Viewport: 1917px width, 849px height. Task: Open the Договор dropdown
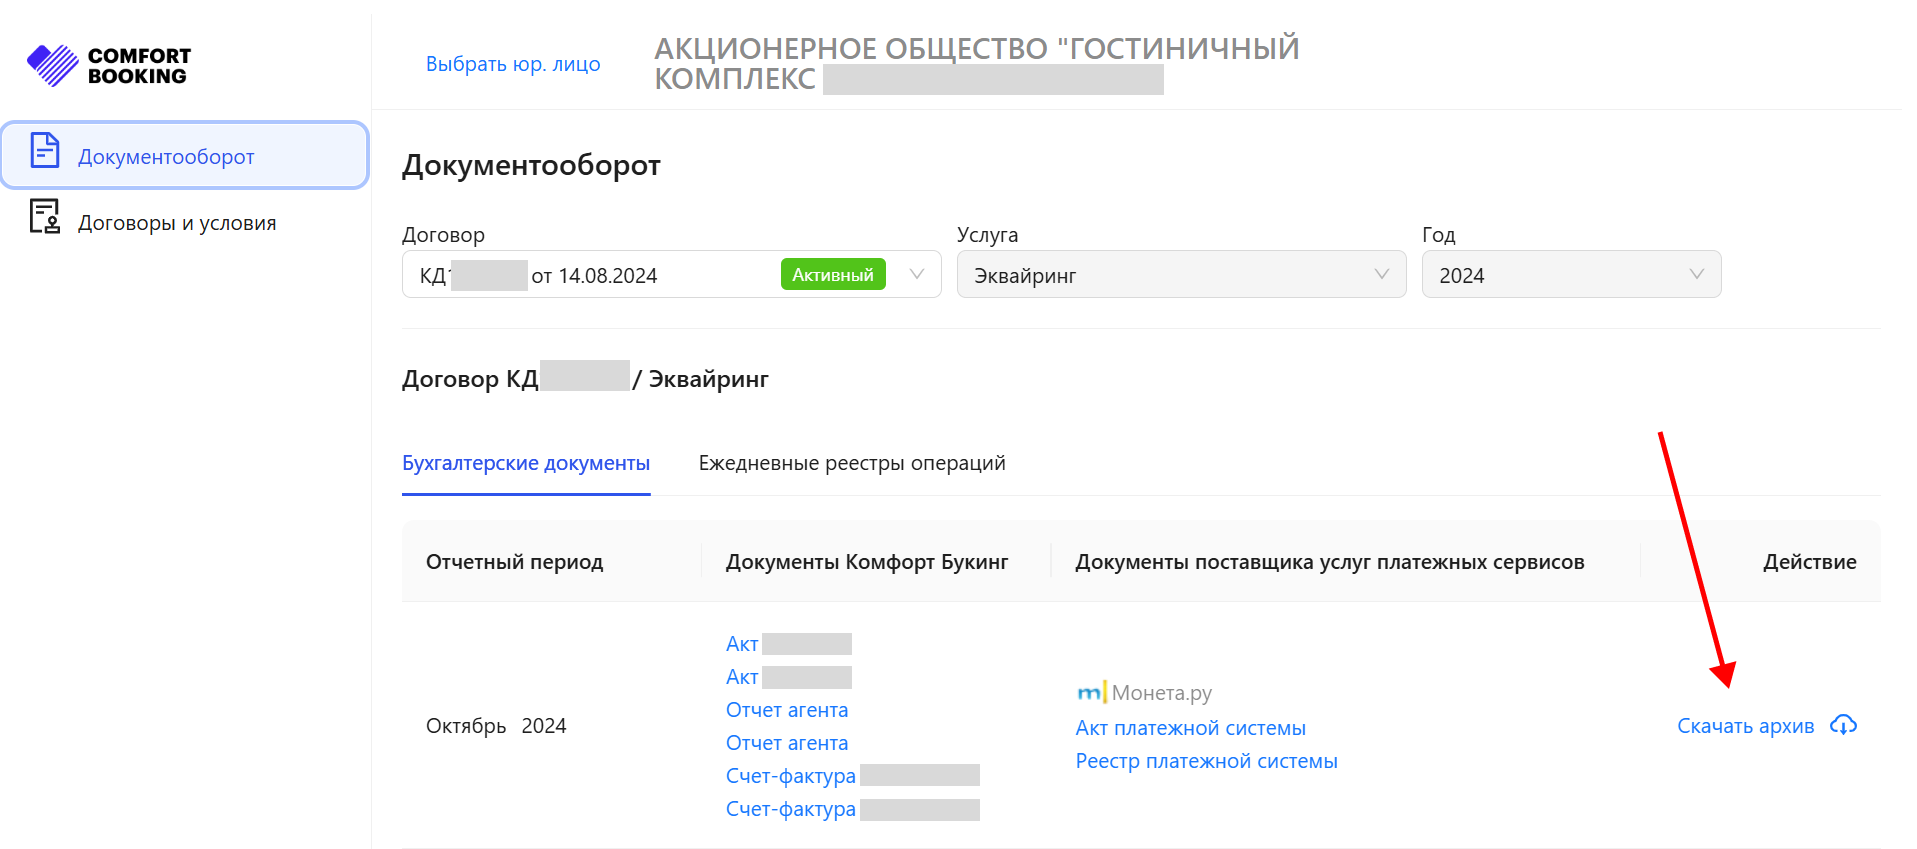(x=671, y=274)
